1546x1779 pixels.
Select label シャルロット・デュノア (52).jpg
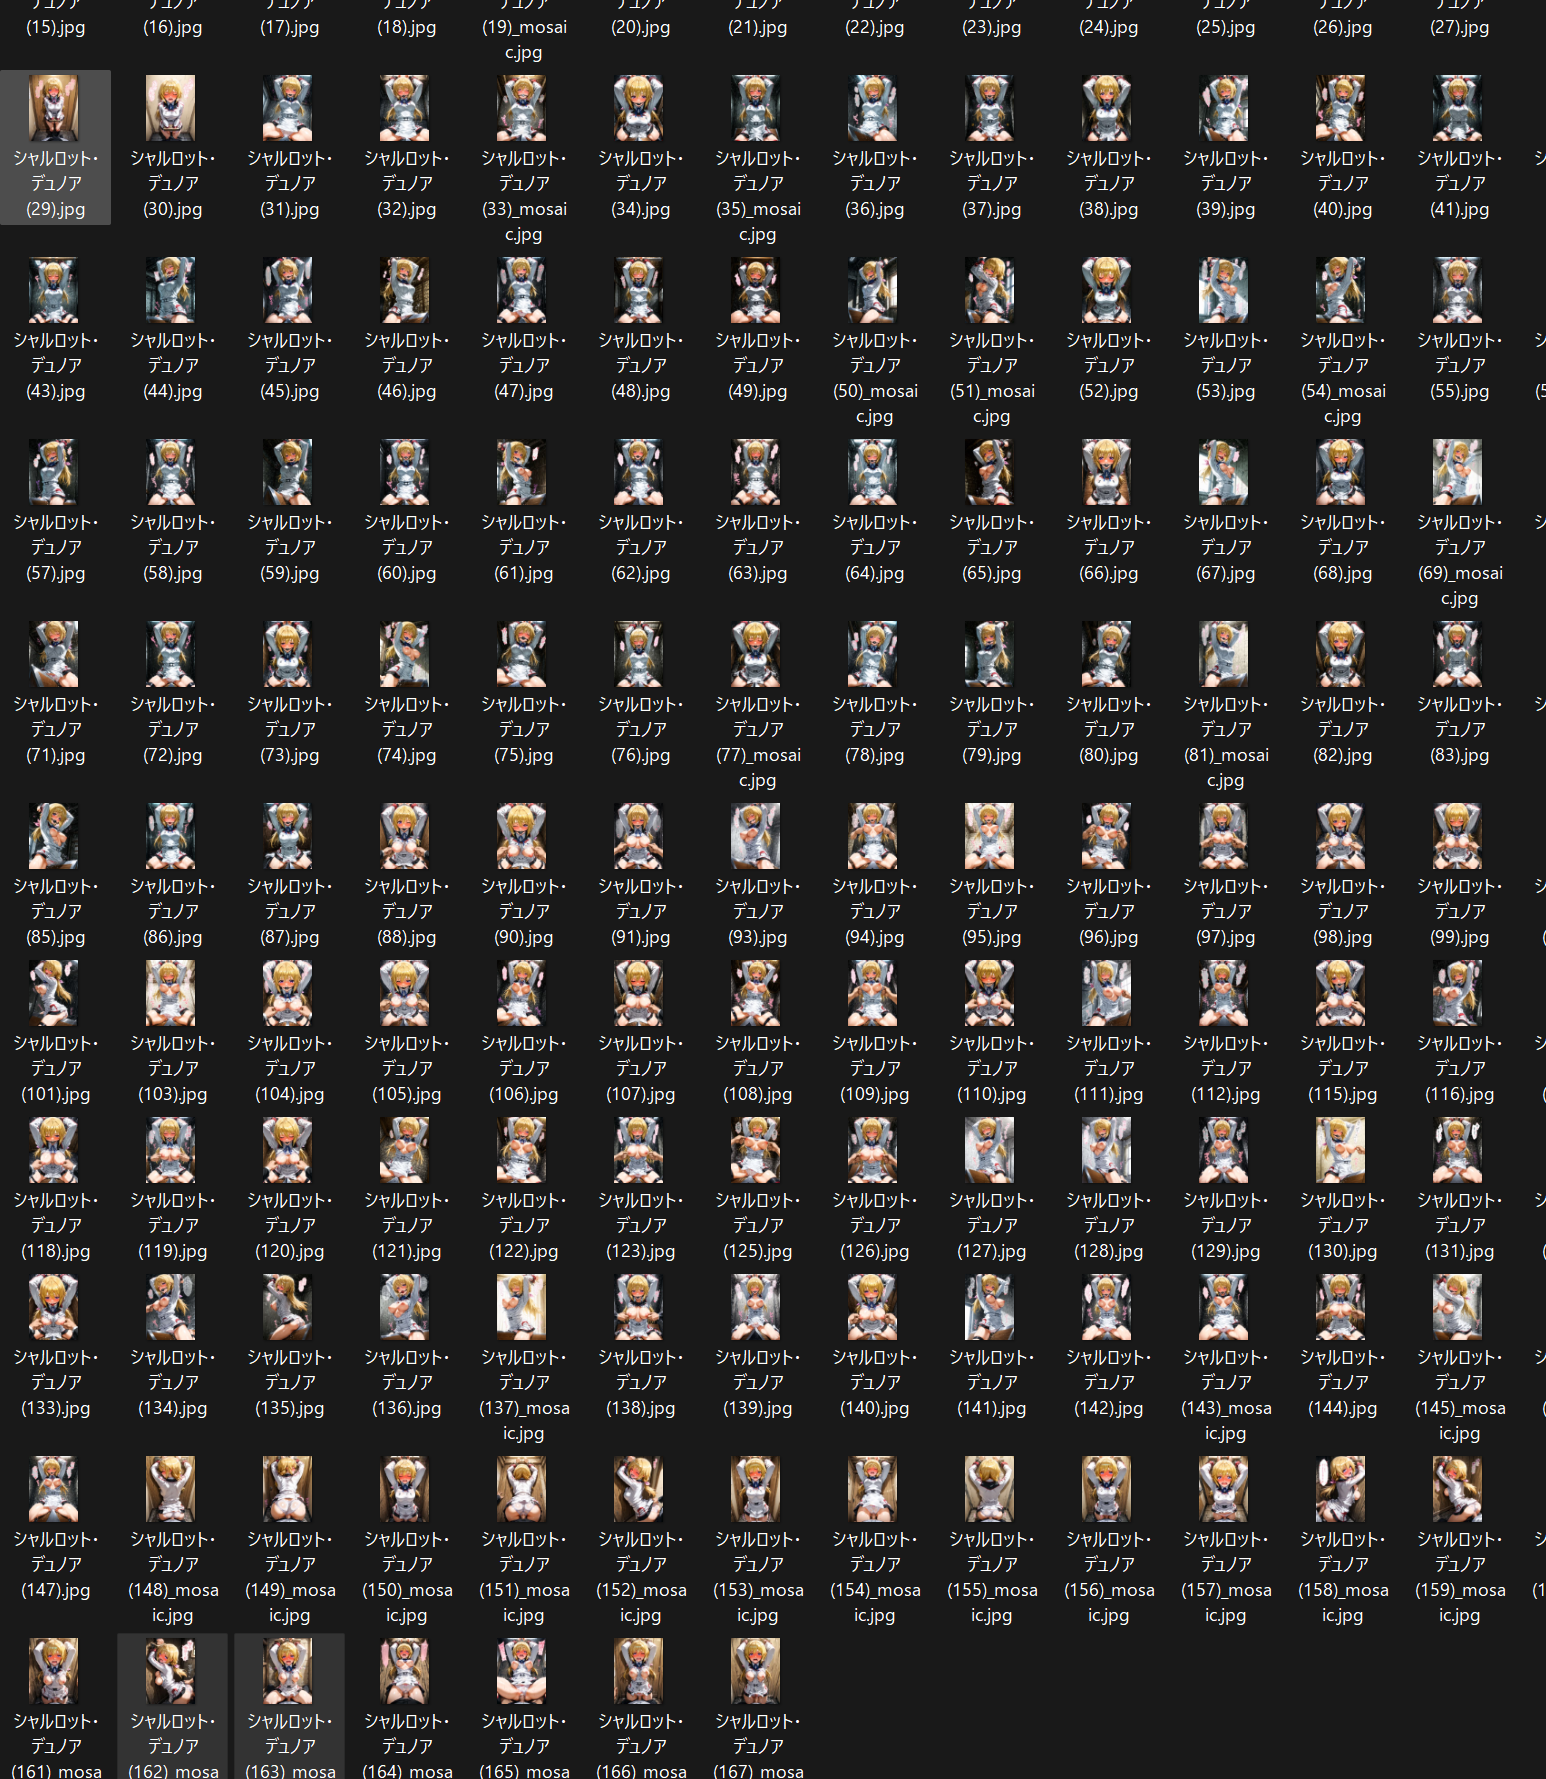point(1109,366)
